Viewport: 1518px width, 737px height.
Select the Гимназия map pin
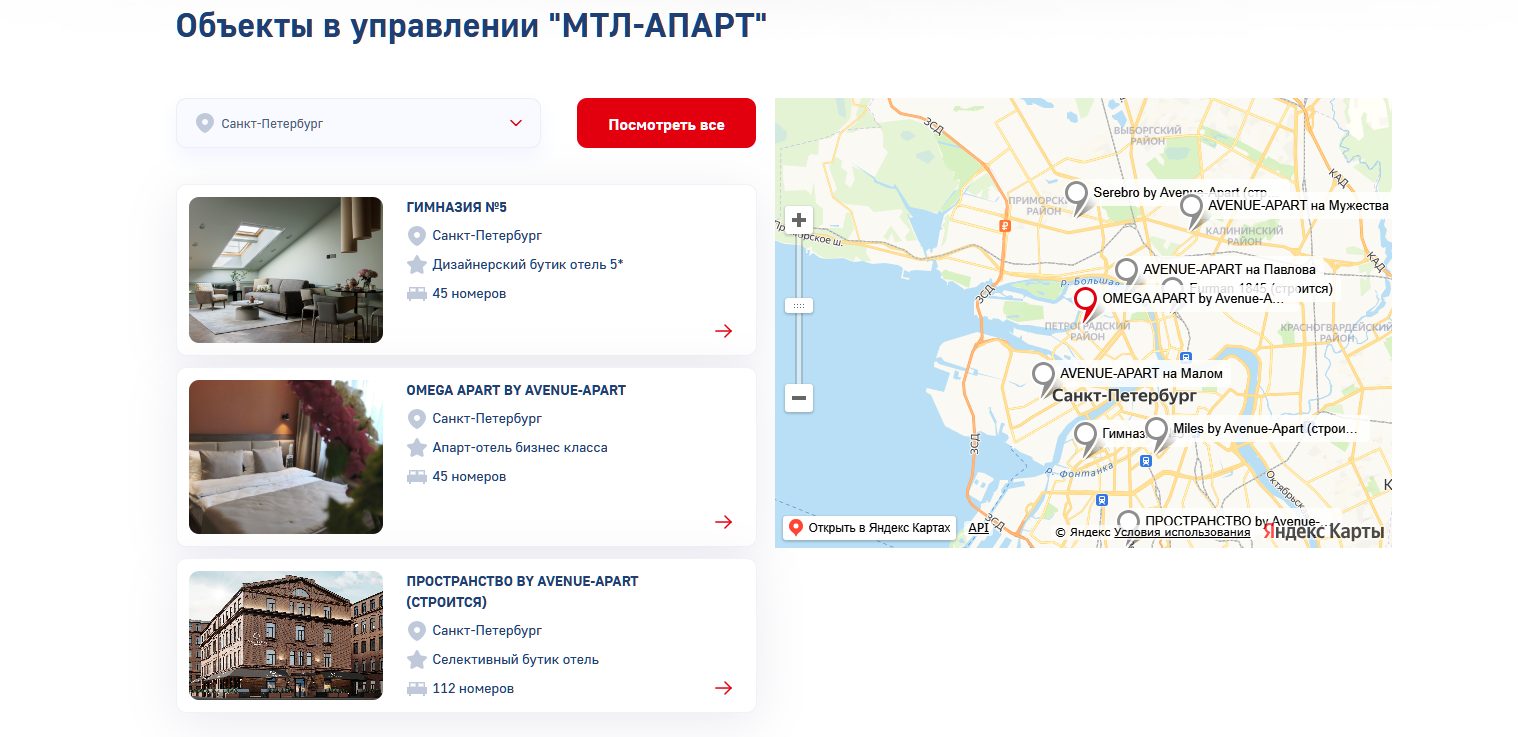[1086, 440]
